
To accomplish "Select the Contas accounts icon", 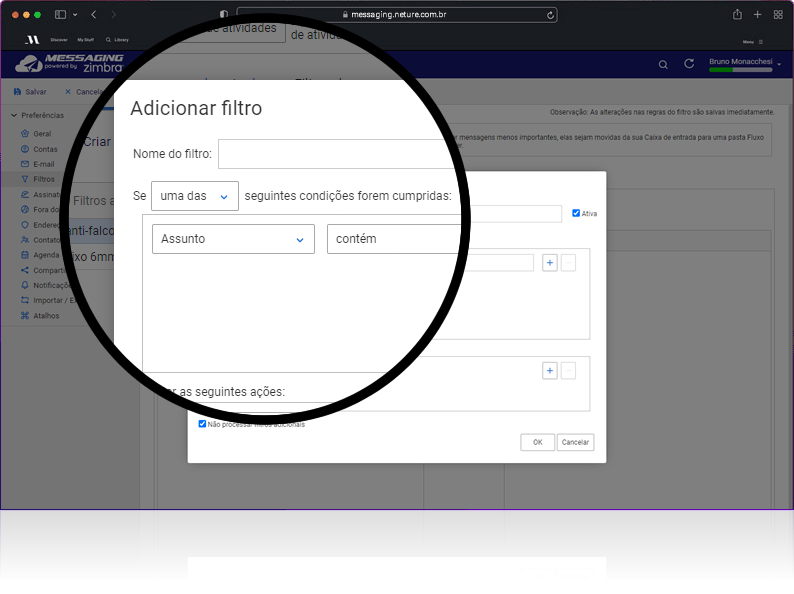I will coord(25,149).
